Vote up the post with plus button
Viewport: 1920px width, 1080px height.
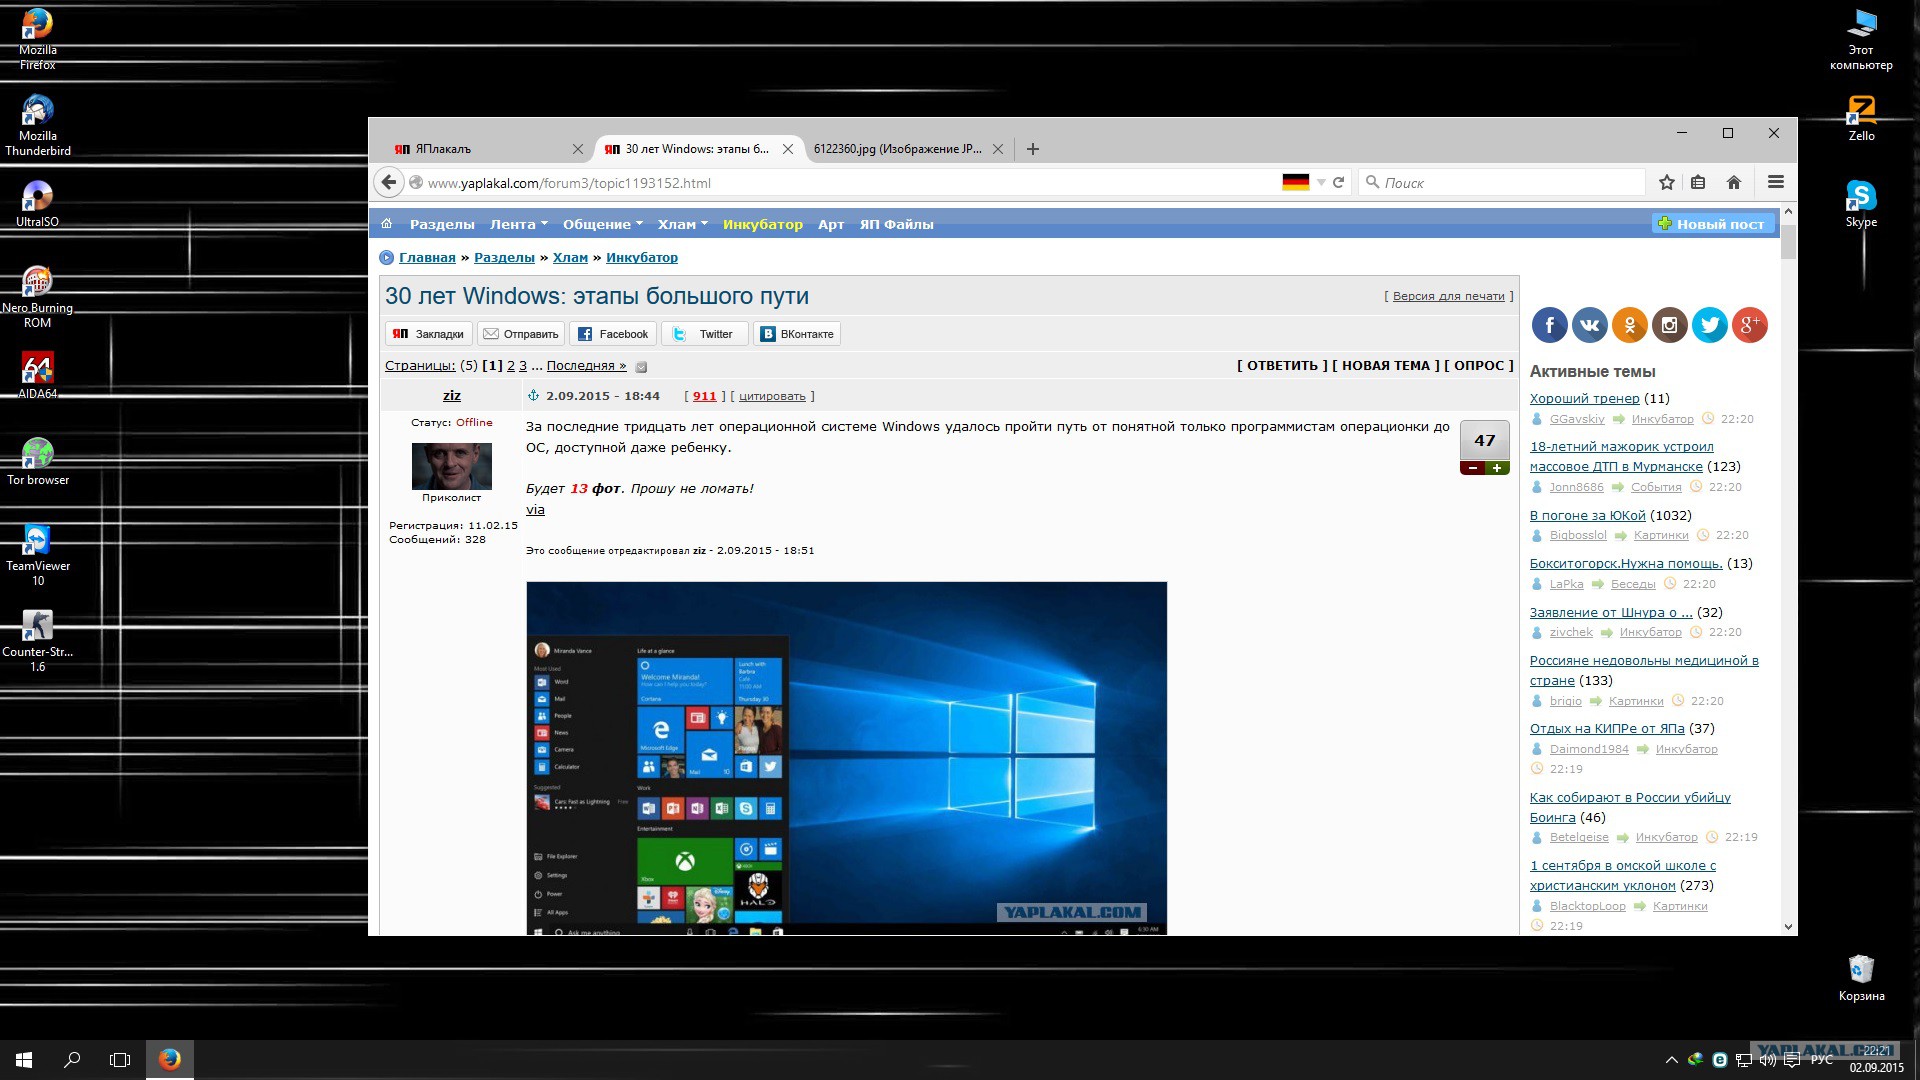[1497, 468]
